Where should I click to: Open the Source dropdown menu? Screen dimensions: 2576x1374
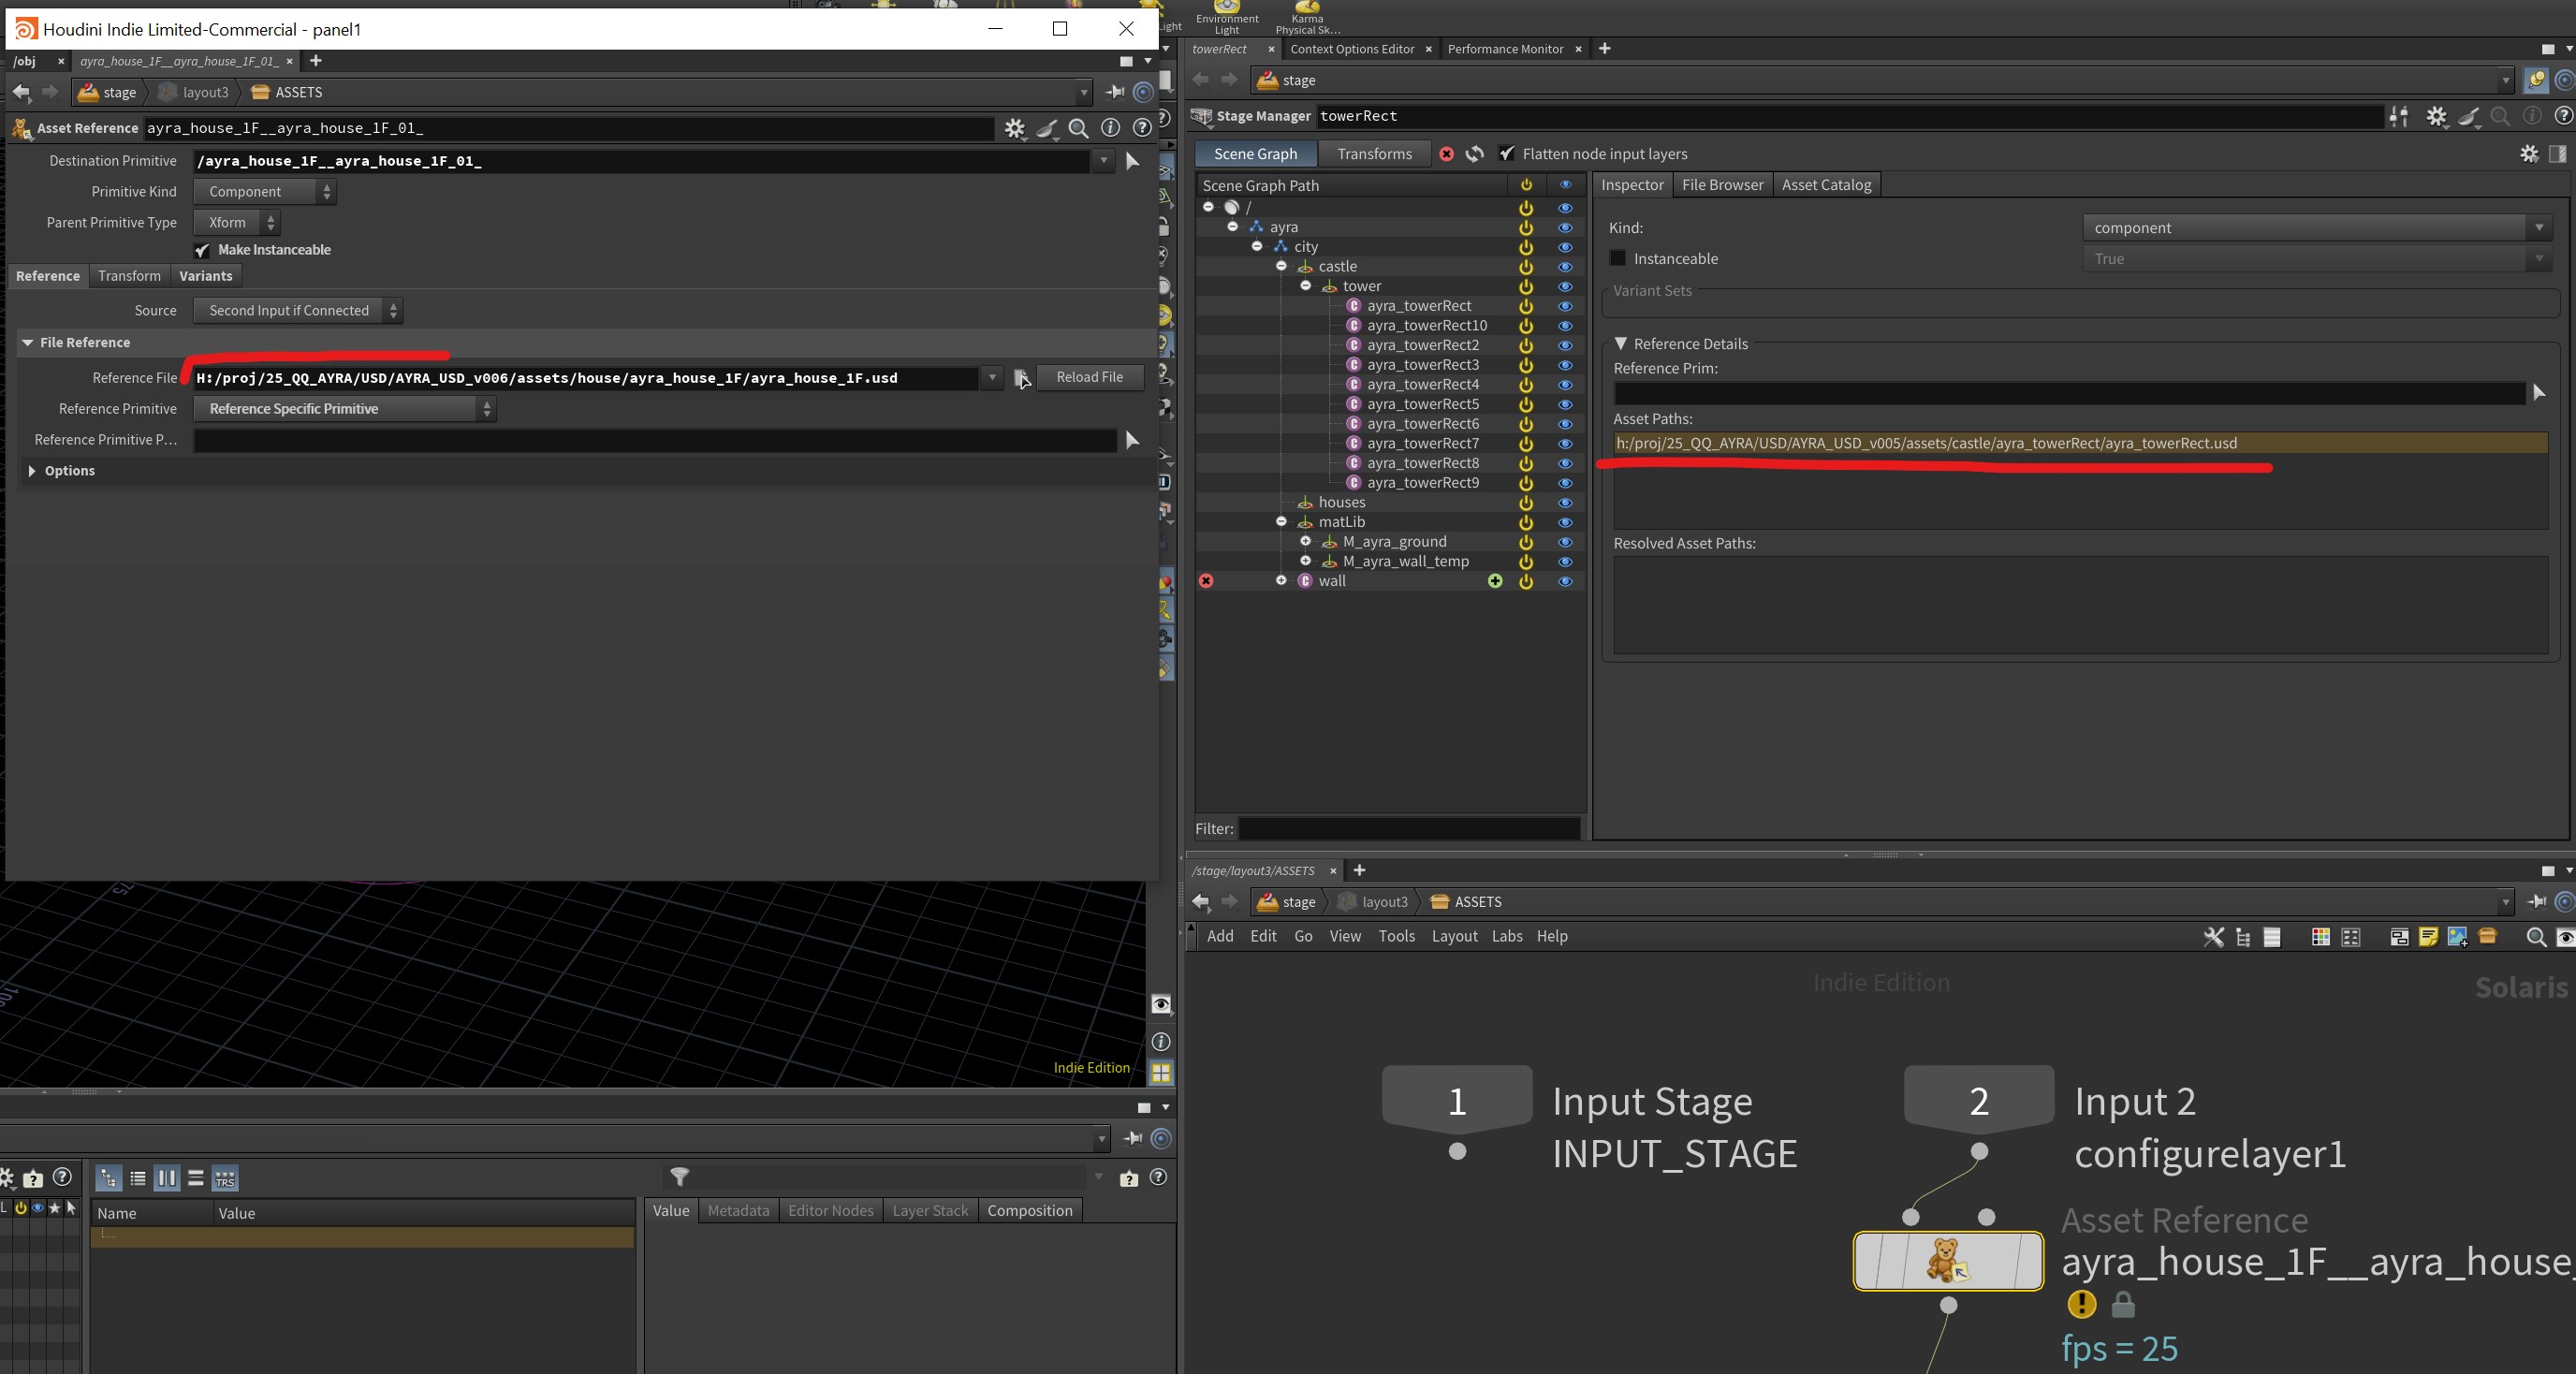(298, 311)
